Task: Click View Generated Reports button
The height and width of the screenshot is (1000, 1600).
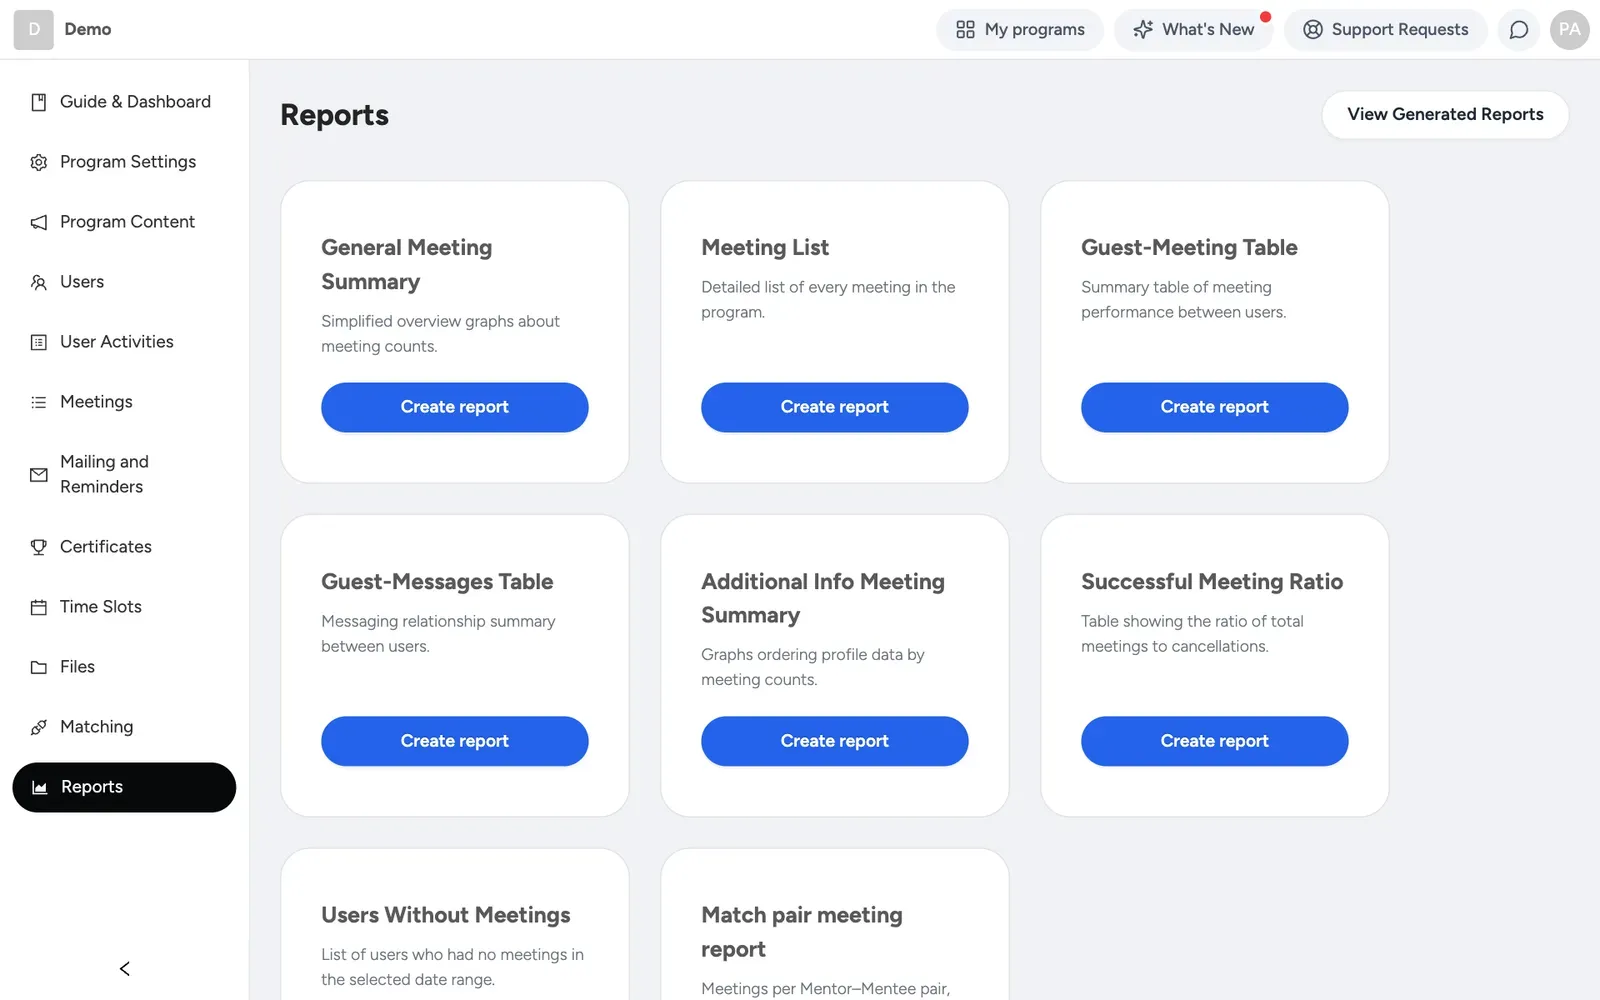Action: pyautogui.click(x=1445, y=115)
